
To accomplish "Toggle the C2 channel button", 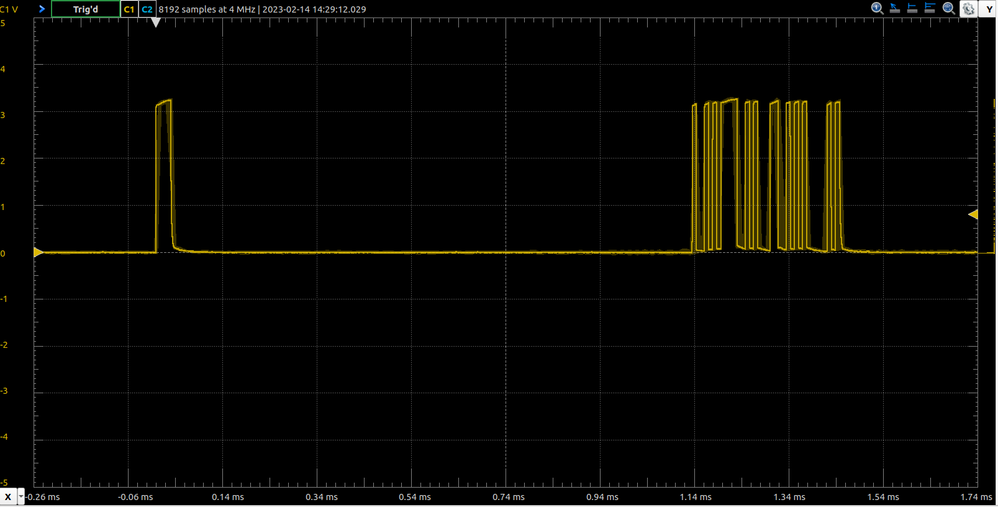I will (x=147, y=9).
